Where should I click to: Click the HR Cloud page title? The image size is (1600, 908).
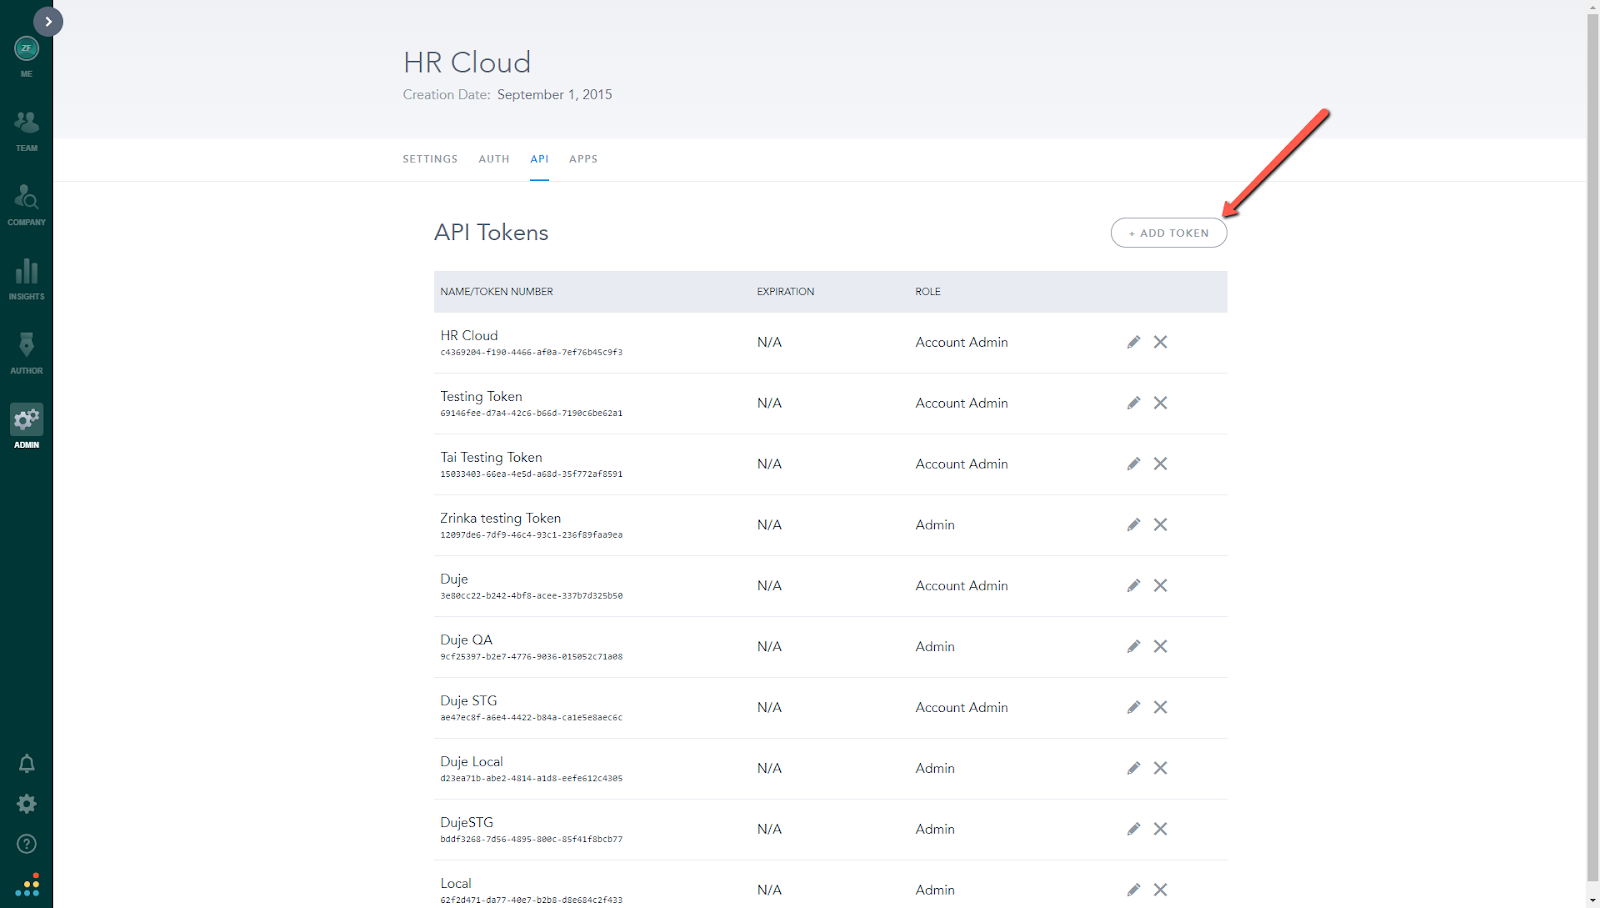tap(467, 62)
